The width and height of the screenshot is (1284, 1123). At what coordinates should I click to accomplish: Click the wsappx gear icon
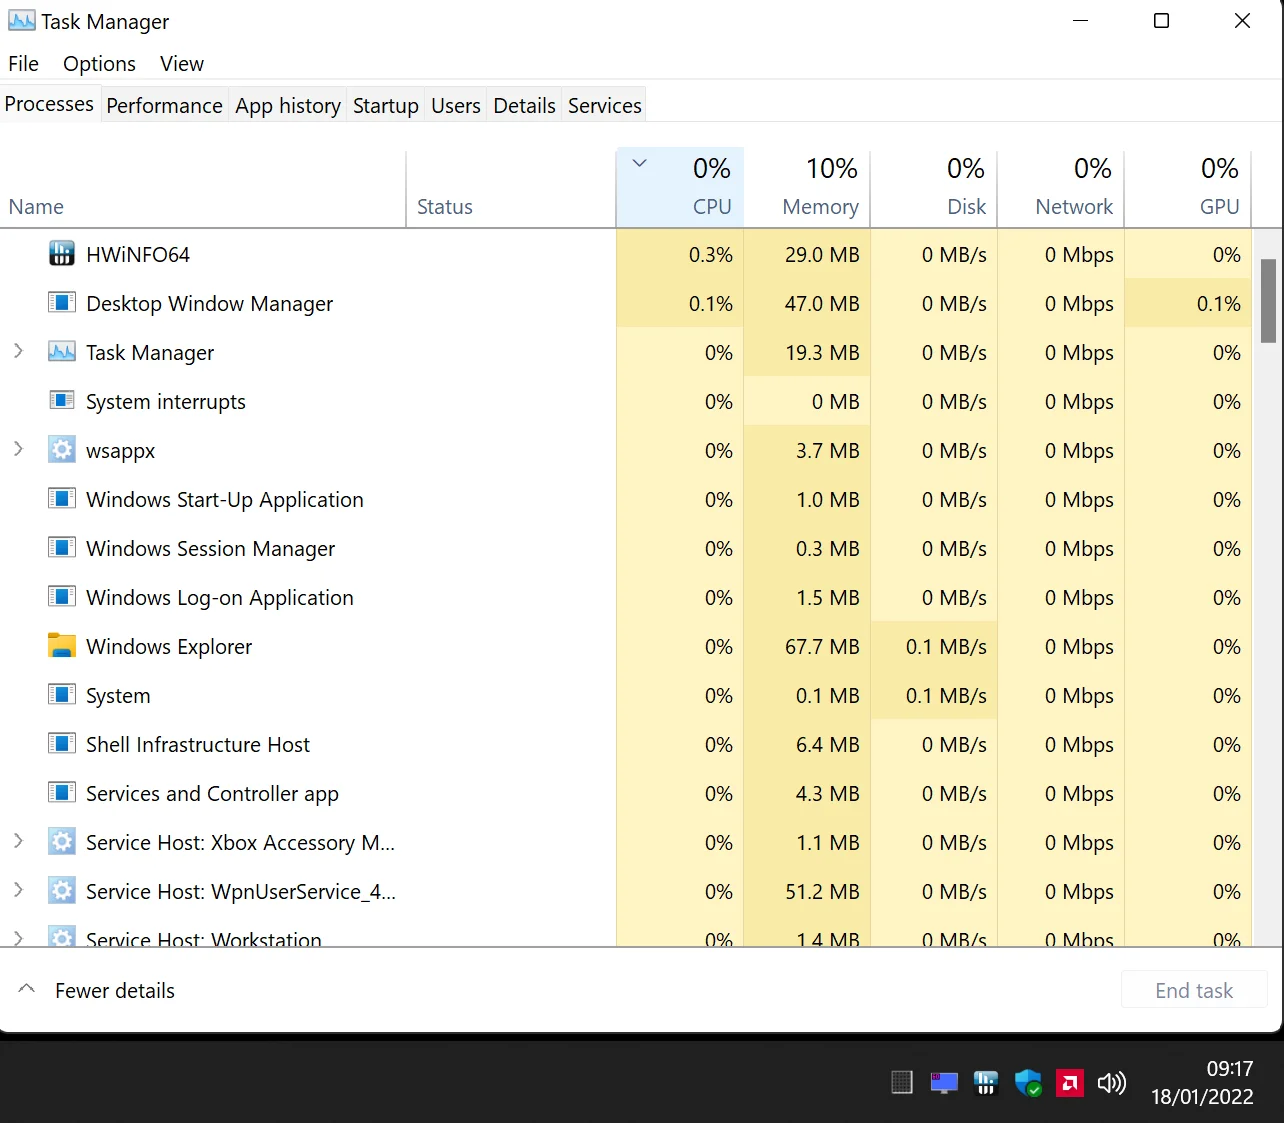pos(62,450)
